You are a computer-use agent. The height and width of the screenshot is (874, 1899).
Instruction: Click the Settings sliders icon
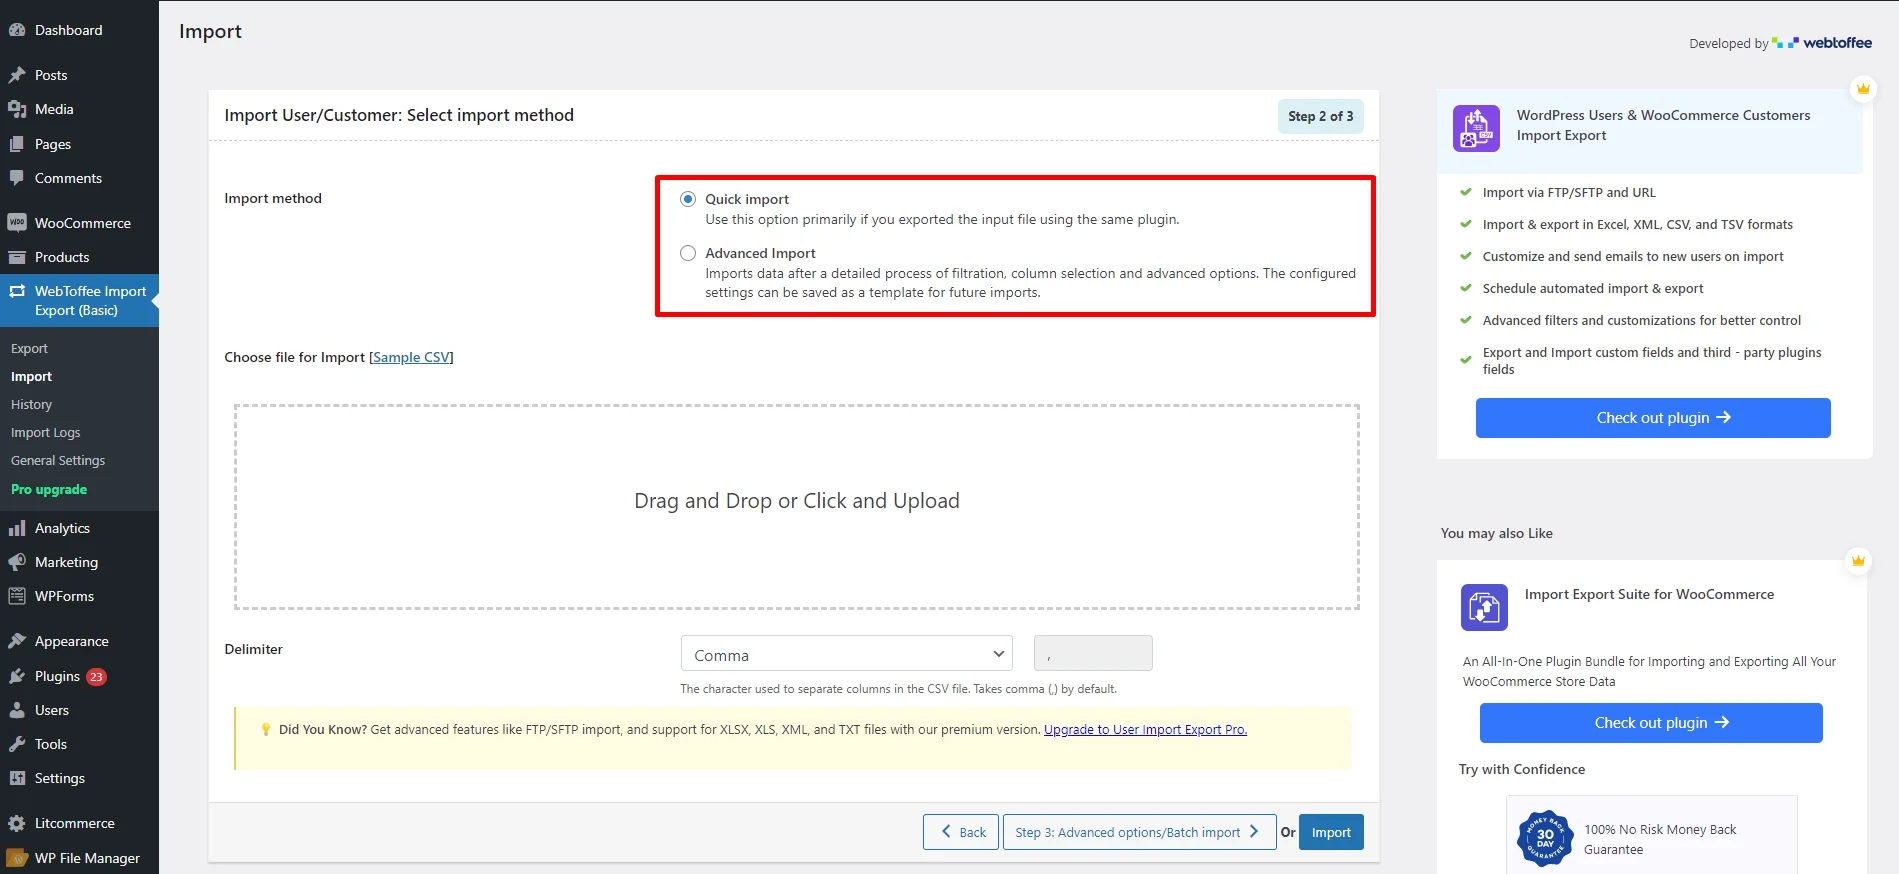point(17,778)
